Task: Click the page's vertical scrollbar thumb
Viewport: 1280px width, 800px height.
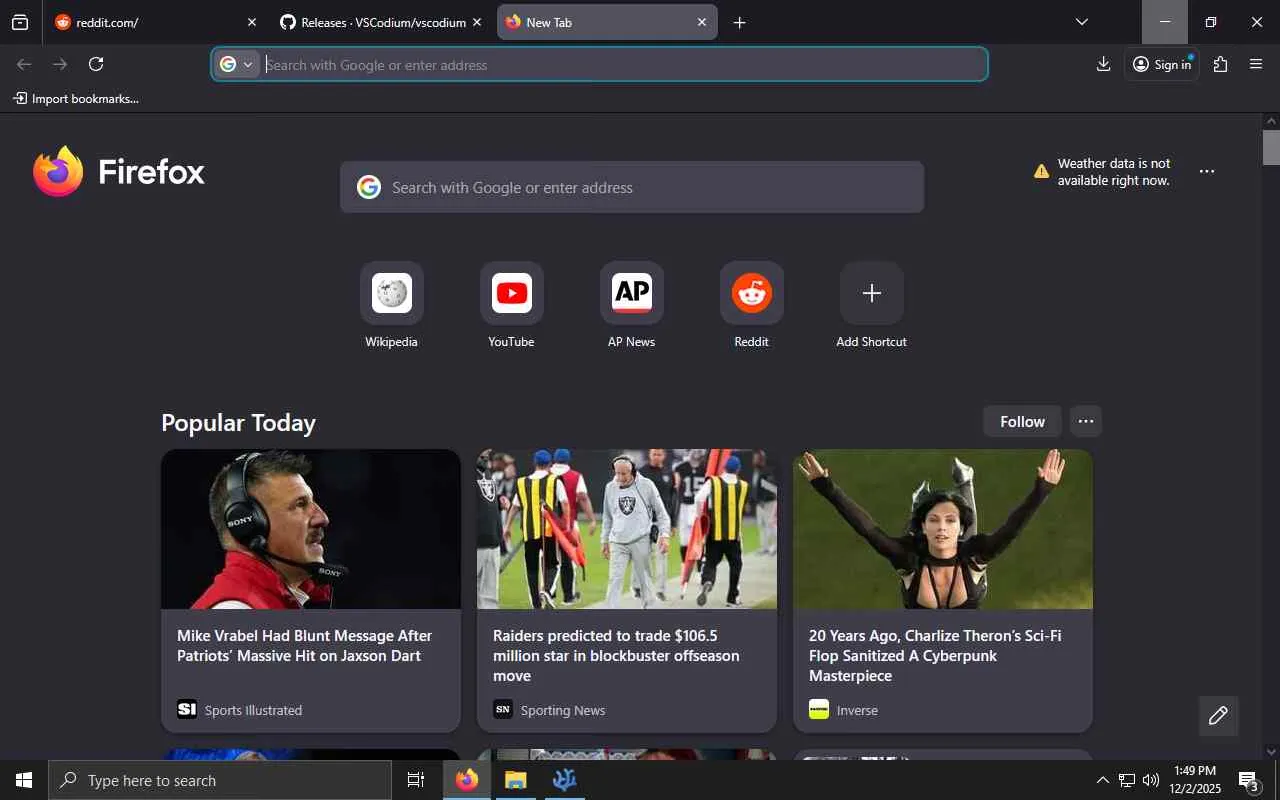Action: point(1271,147)
